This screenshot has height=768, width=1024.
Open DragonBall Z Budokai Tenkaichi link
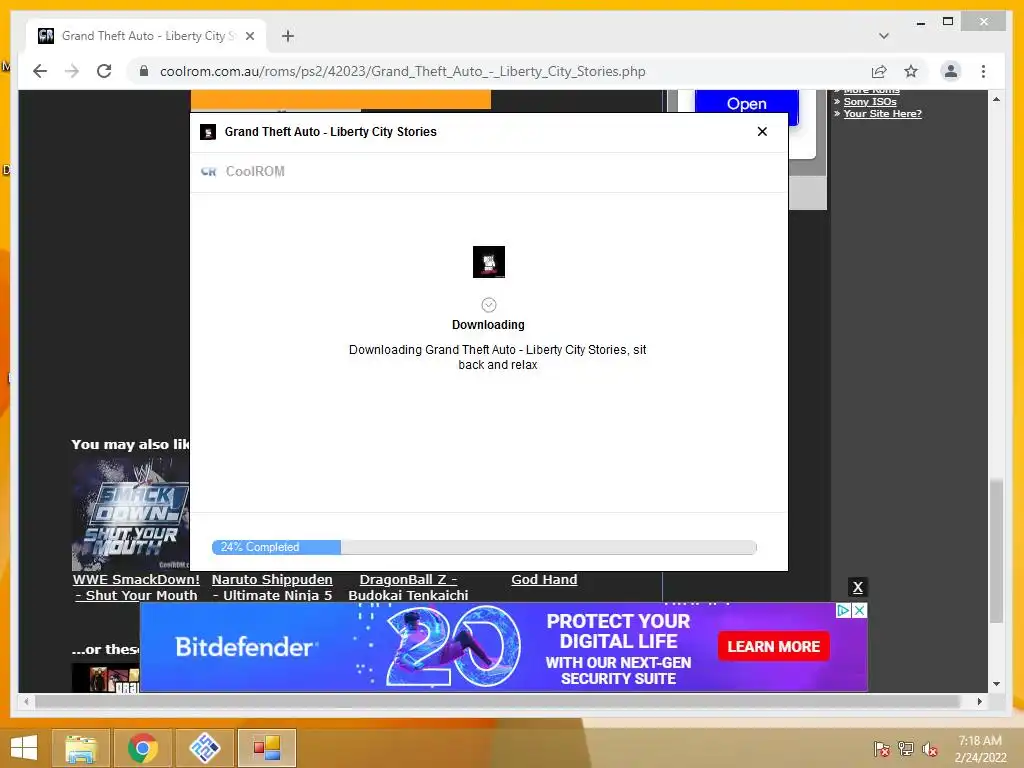pos(408,587)
